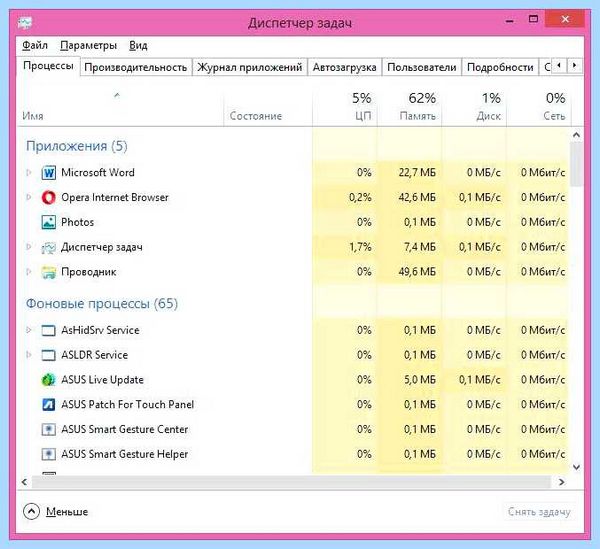Image resolution: width=600 pixels, height=549 pixels.
Task: Click the AsHidSrv Service icon
Action: click(x=49, y=330)
